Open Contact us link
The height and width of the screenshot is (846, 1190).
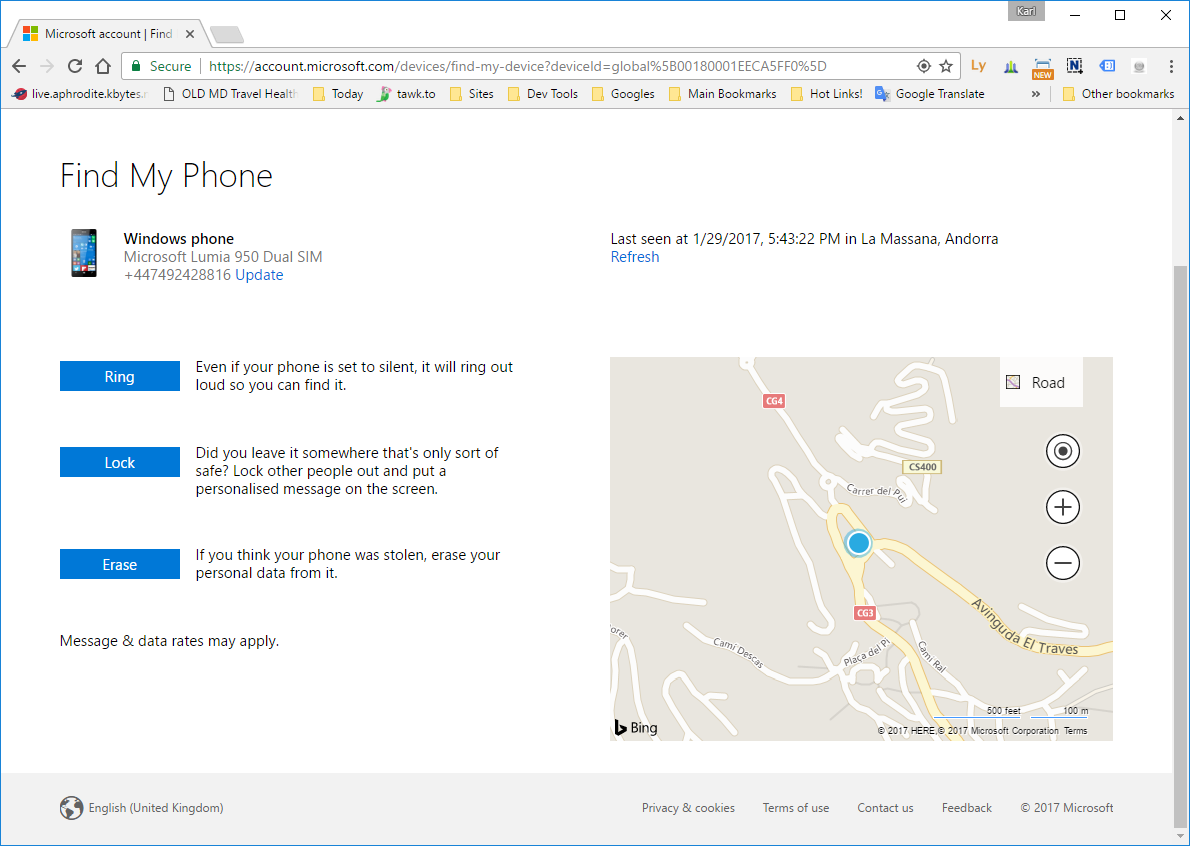coord(886,808)
